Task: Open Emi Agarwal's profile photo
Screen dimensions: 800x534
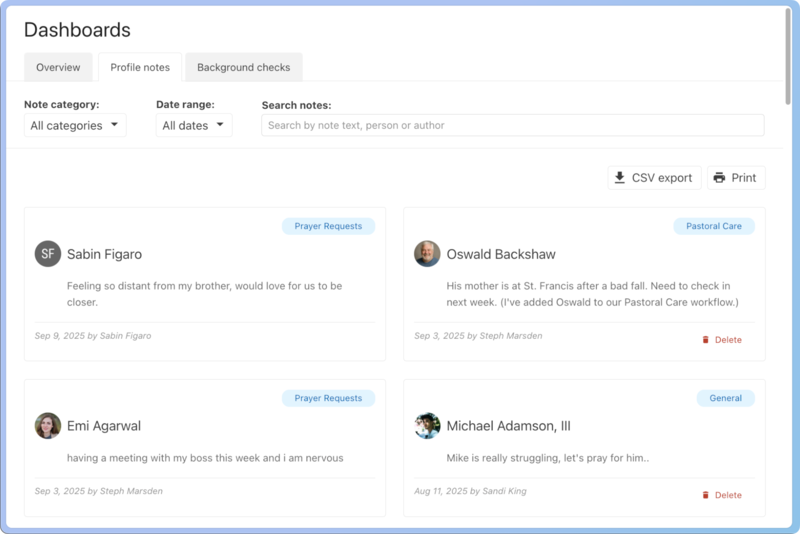Action: click(x=47, y=425)
